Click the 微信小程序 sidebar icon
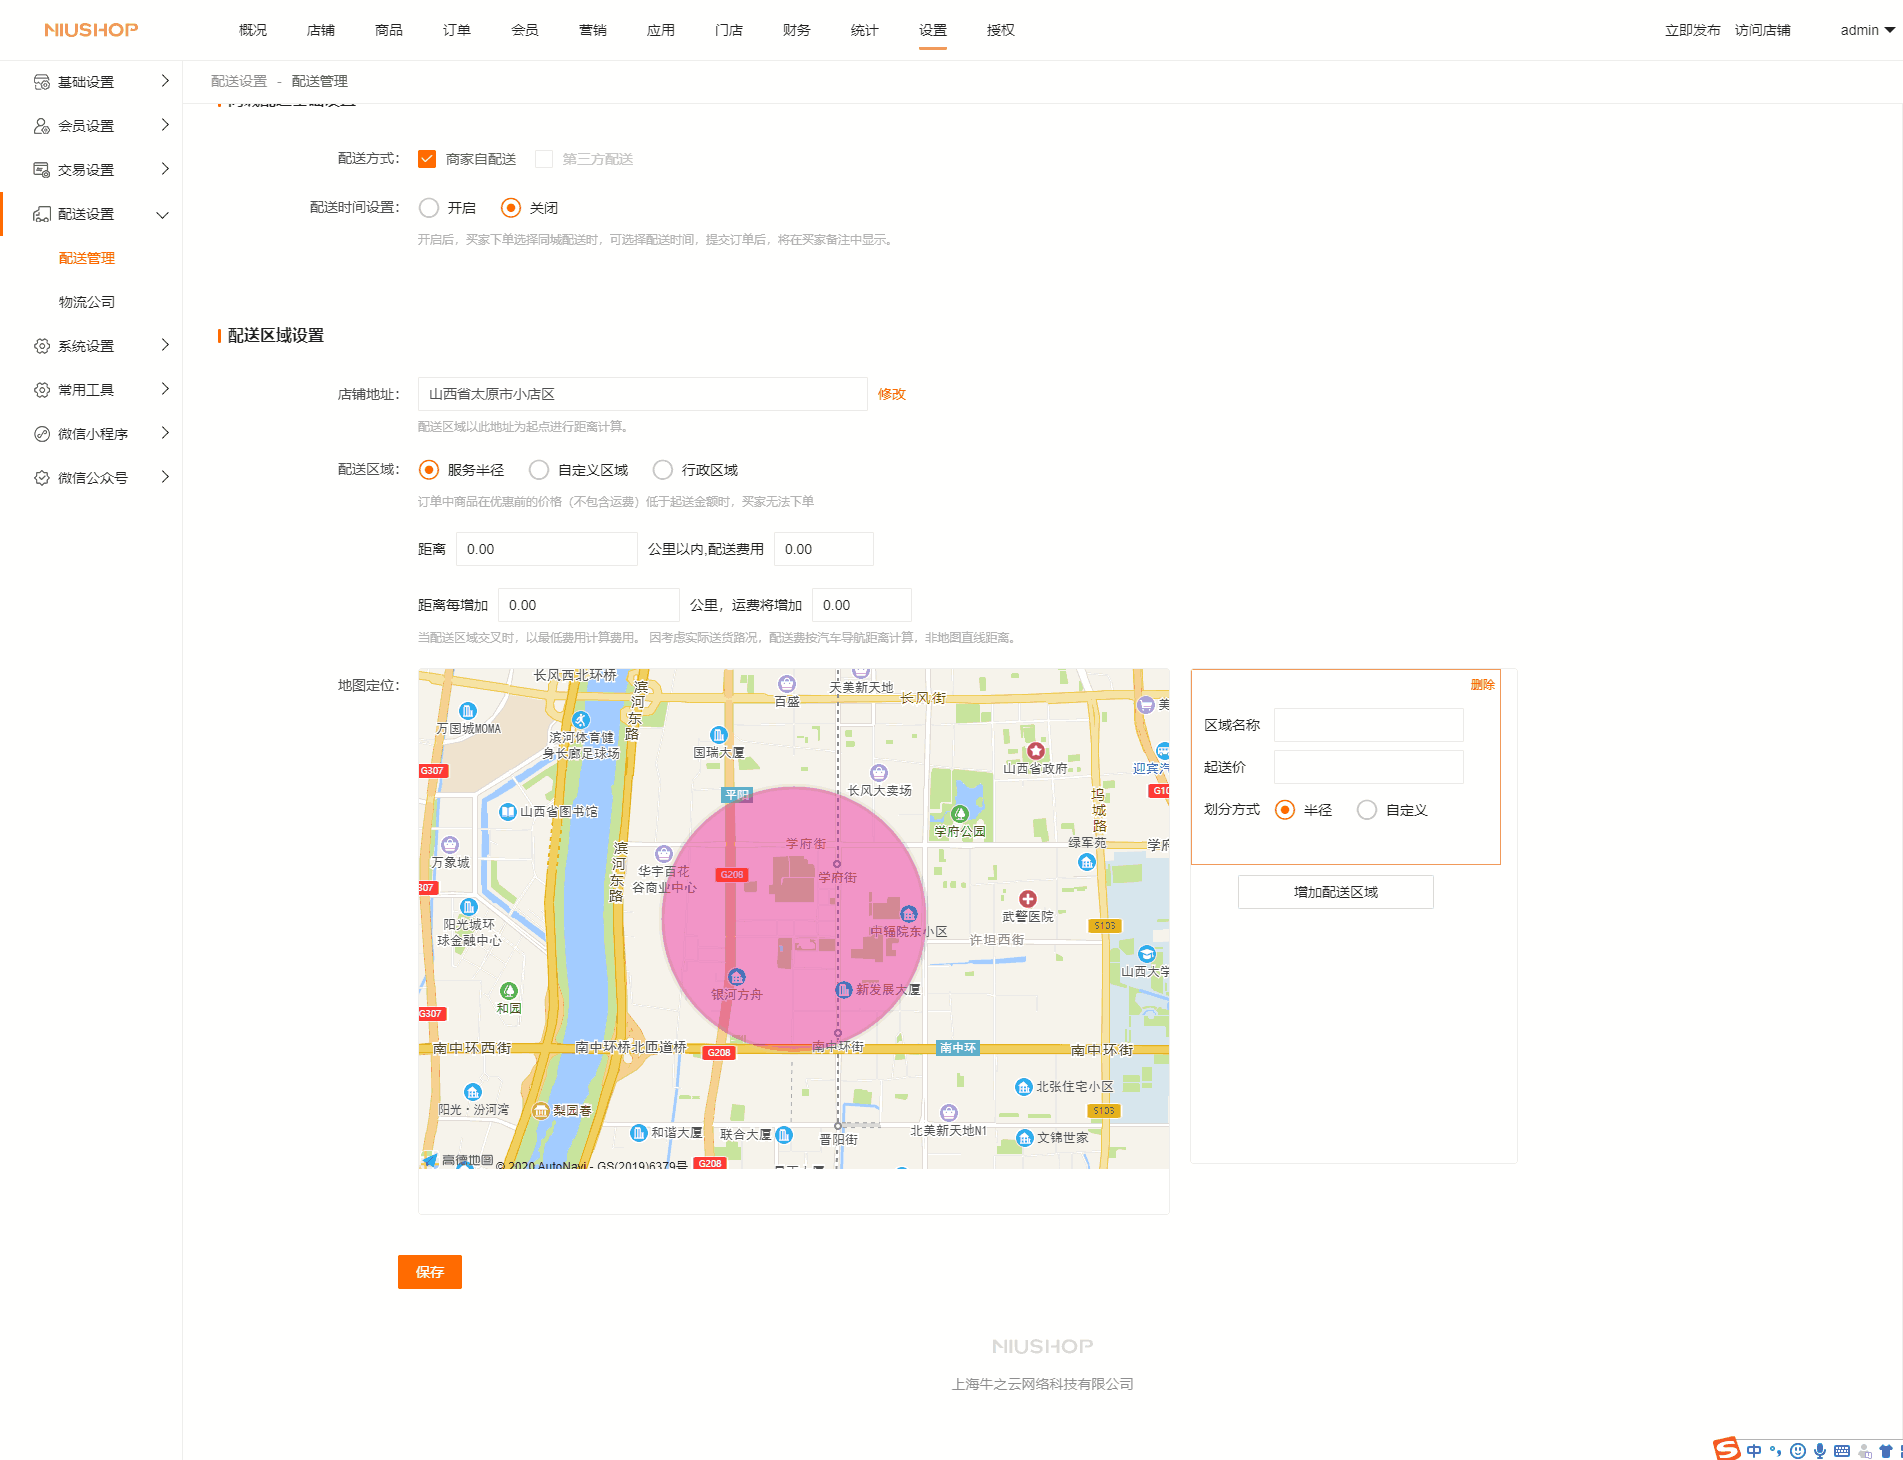1903x1460 pixels. [42, 434]
